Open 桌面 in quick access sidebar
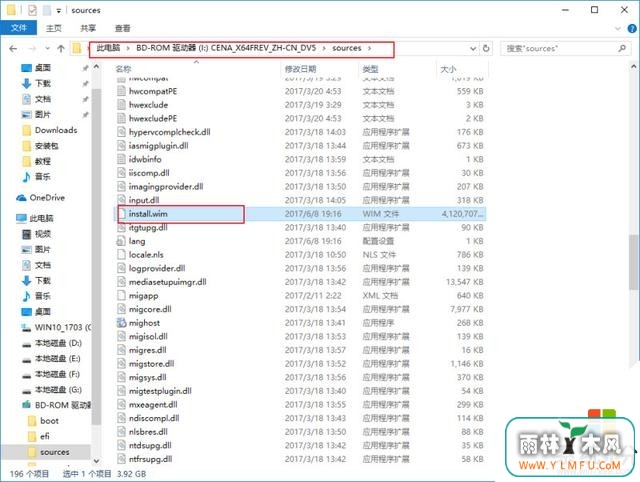 click(42, 68)
